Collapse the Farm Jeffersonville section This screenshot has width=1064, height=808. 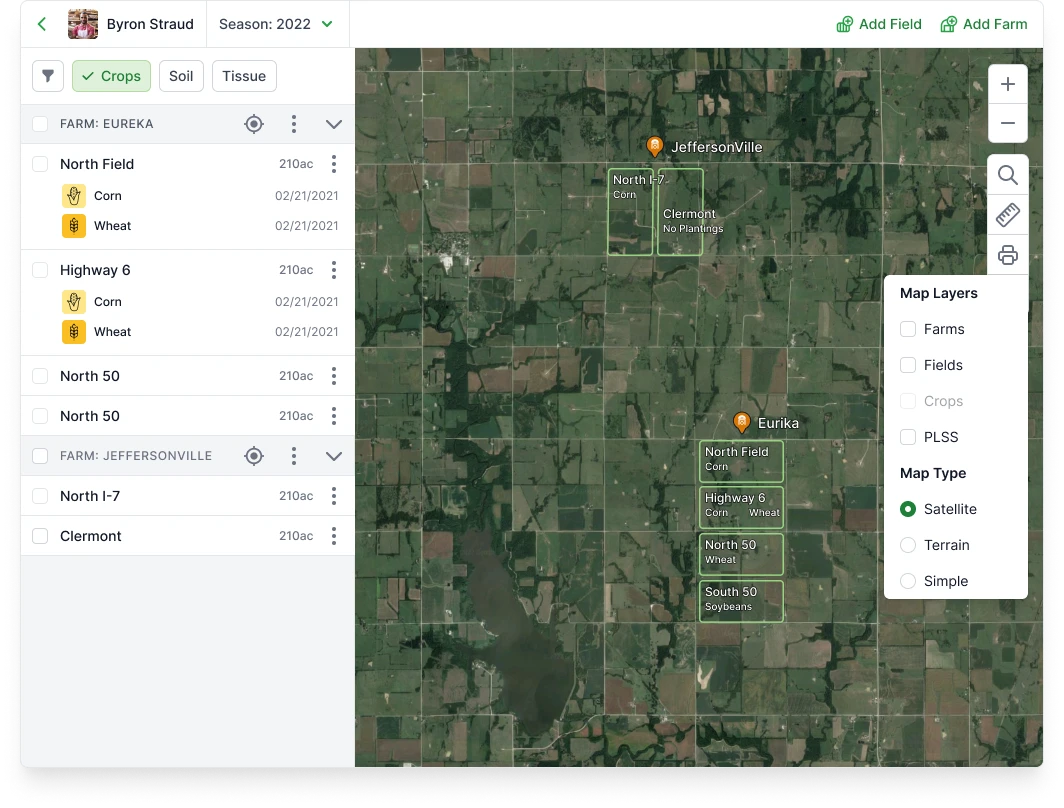334,456
